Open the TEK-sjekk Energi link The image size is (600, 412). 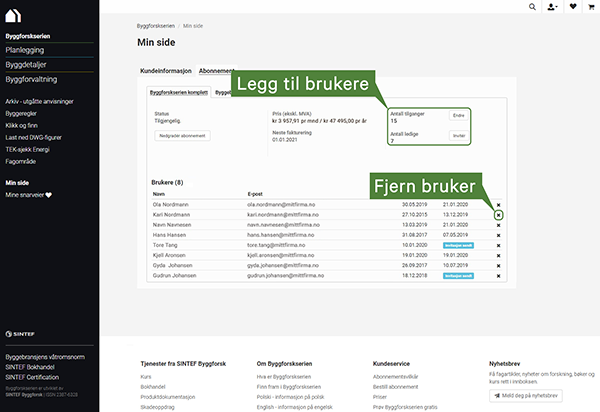point(27,150)
